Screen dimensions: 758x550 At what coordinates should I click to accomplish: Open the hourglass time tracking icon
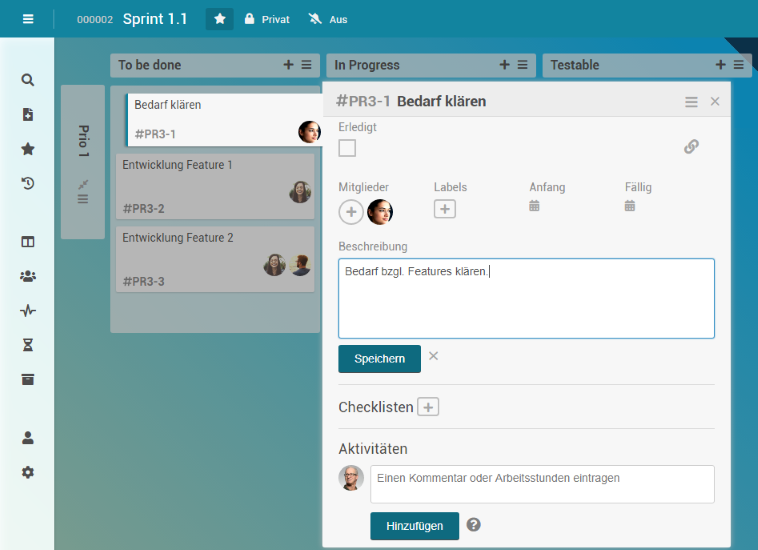tap(28, 345)
